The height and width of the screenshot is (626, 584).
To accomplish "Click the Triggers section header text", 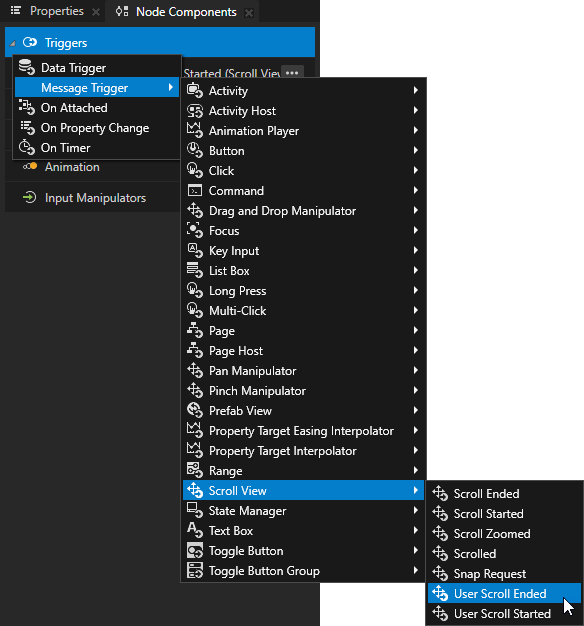I will [66, 43].
